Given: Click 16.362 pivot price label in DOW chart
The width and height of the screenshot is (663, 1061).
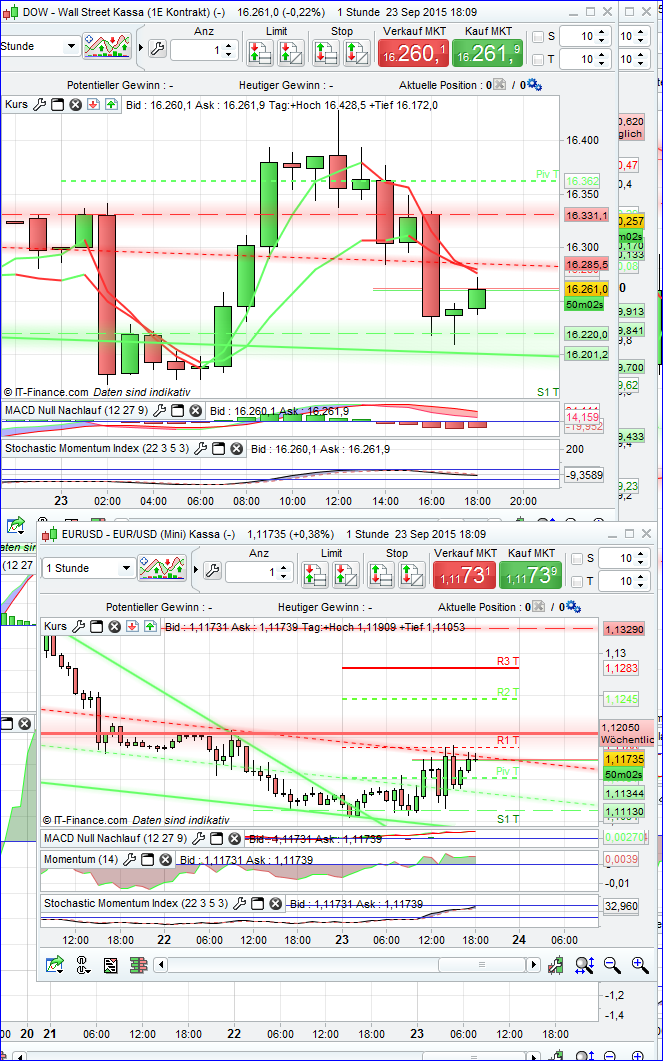Looking at the screenshot, I should (x=582, y=181).
